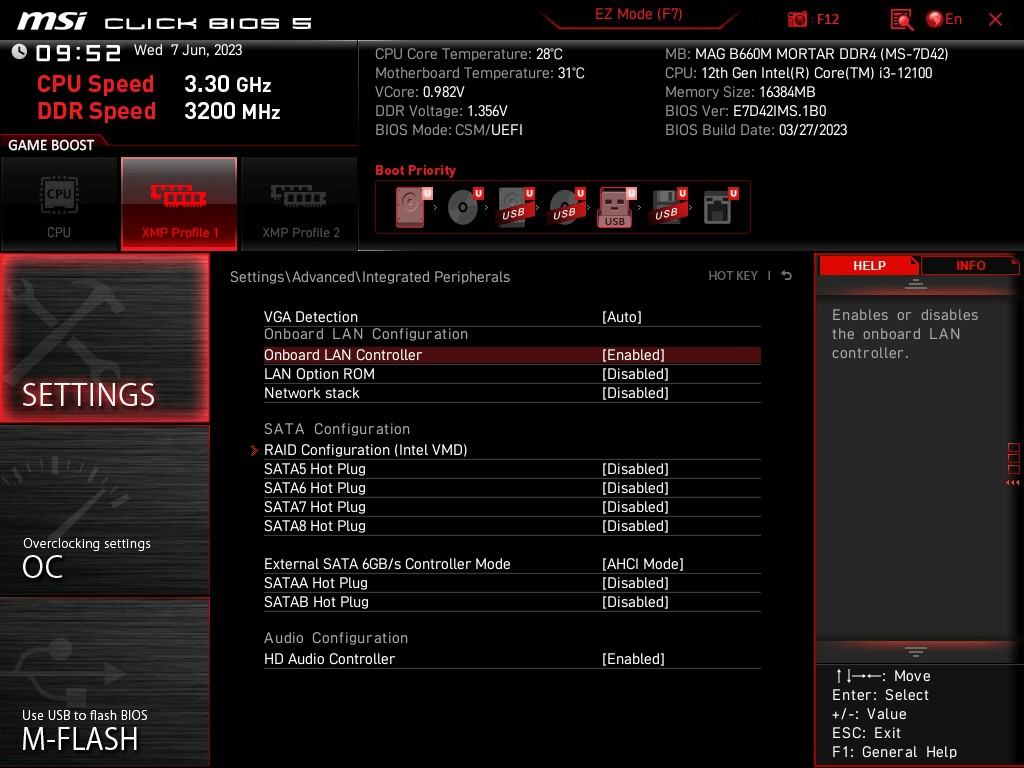
Task: Click the help panel scroll-down indicator
Action: pos(916,651)
